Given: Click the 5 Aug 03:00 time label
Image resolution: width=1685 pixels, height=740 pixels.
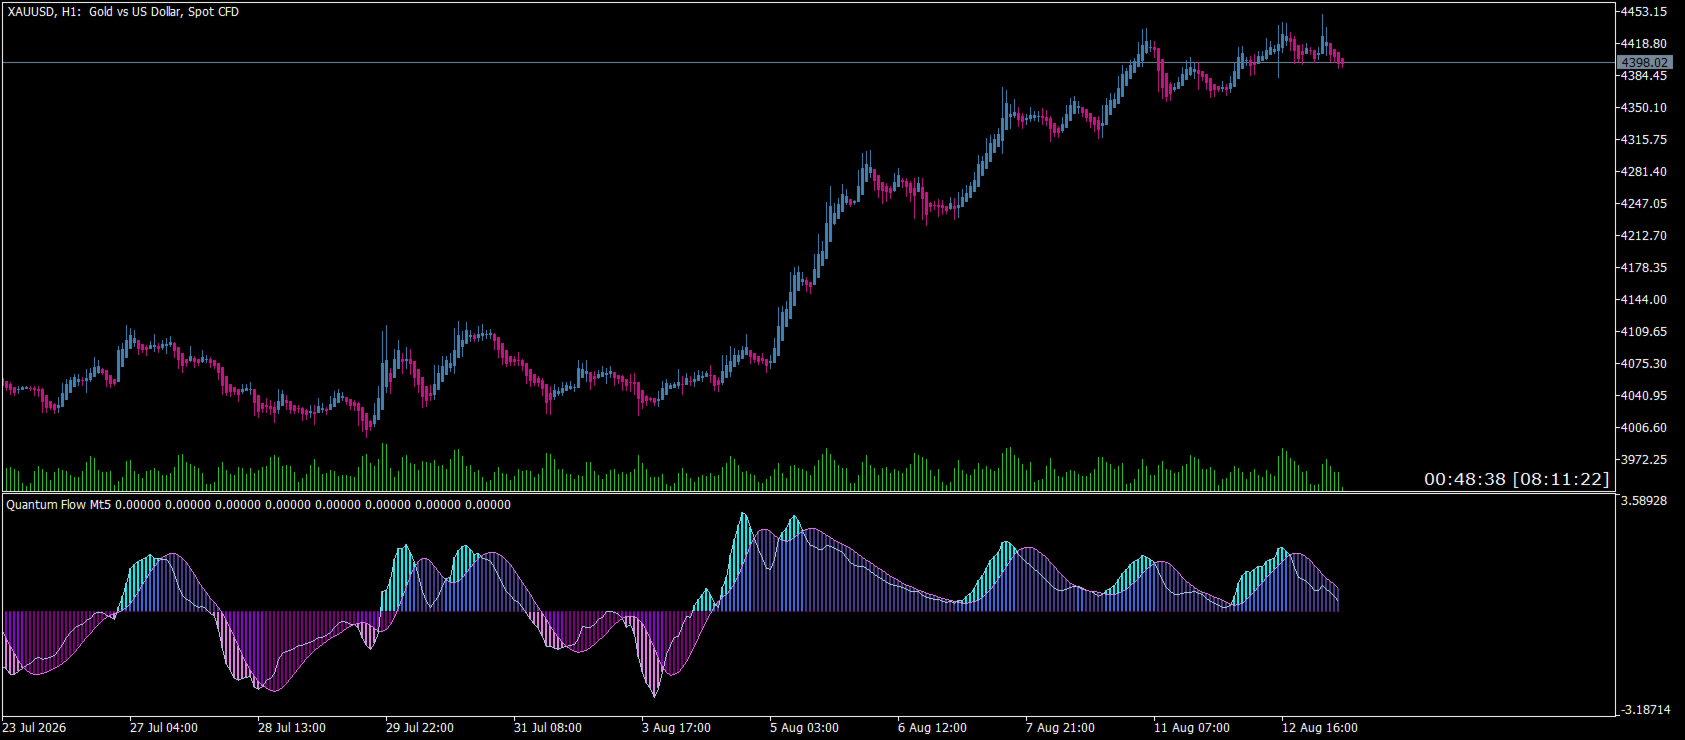Looking at the screenshot, I should [804, 728].
